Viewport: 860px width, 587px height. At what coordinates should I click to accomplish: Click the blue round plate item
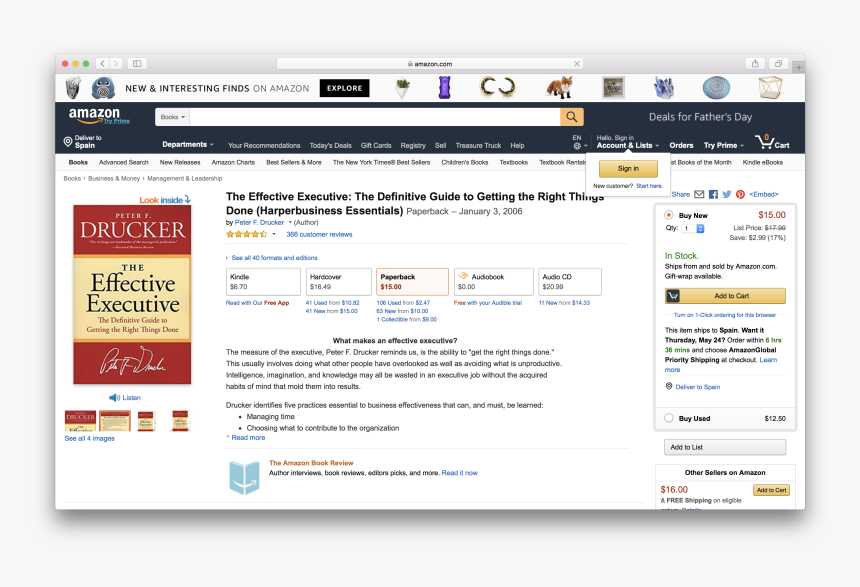pyautogui.click(x=716, y=88)
